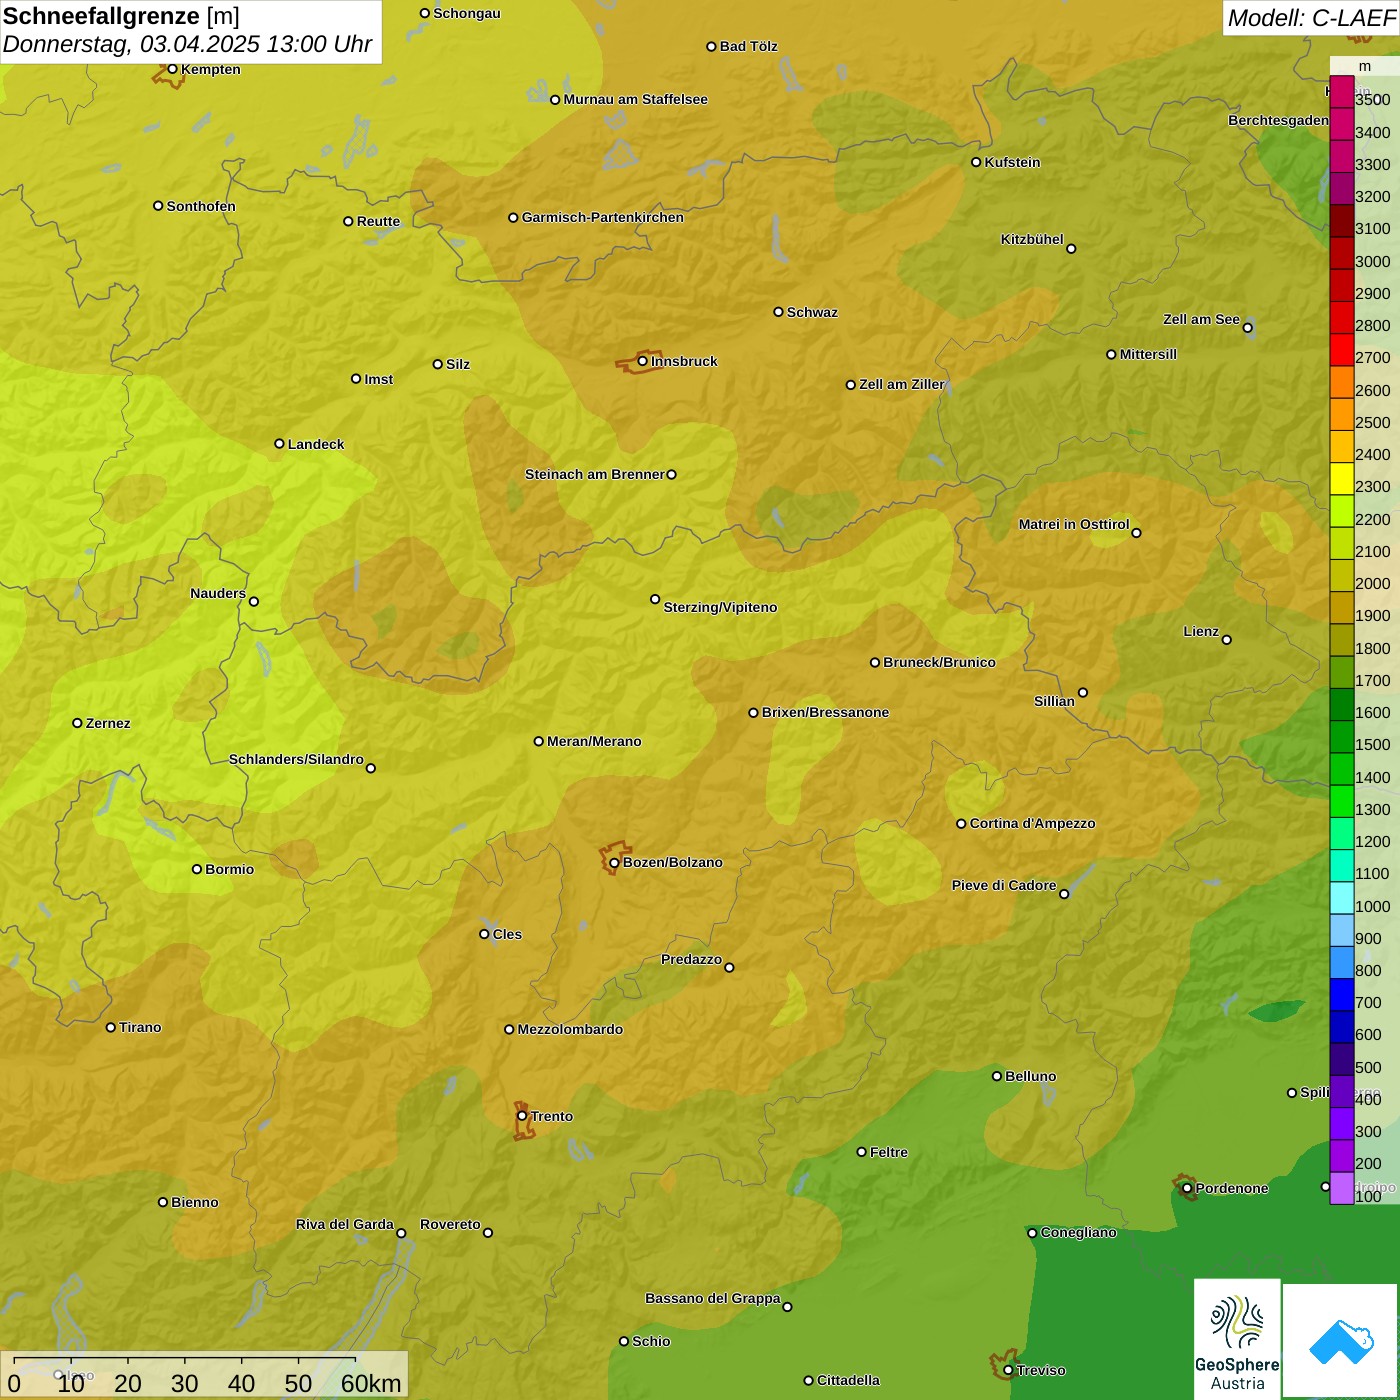This screenshot has height=1400, width=1400.
Task: Click the 'Zell am Ziller' label
Action: click(902, 384)
